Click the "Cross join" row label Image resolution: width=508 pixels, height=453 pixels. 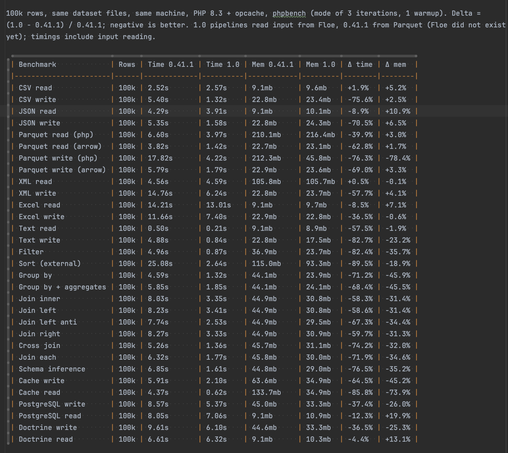pos(39,345)
